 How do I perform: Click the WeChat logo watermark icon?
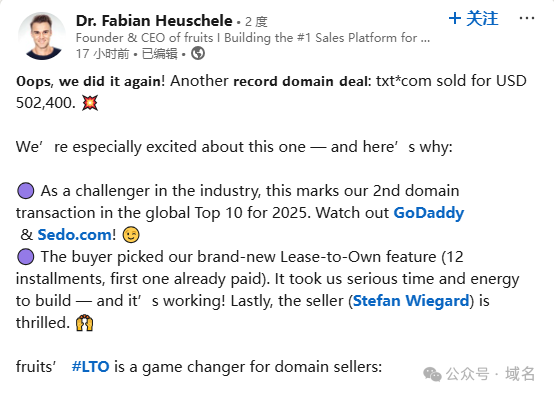point(432,374)
